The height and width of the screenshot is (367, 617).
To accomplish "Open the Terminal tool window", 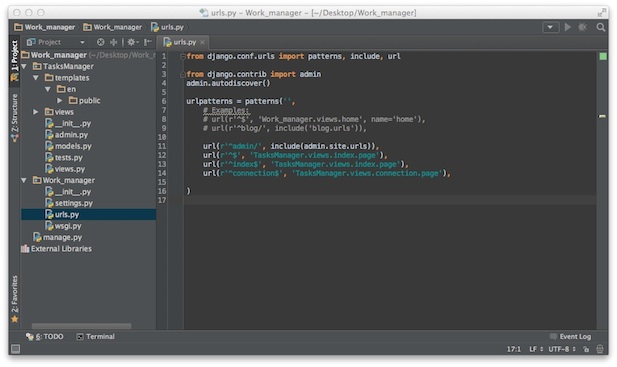I will pos(96,337).
